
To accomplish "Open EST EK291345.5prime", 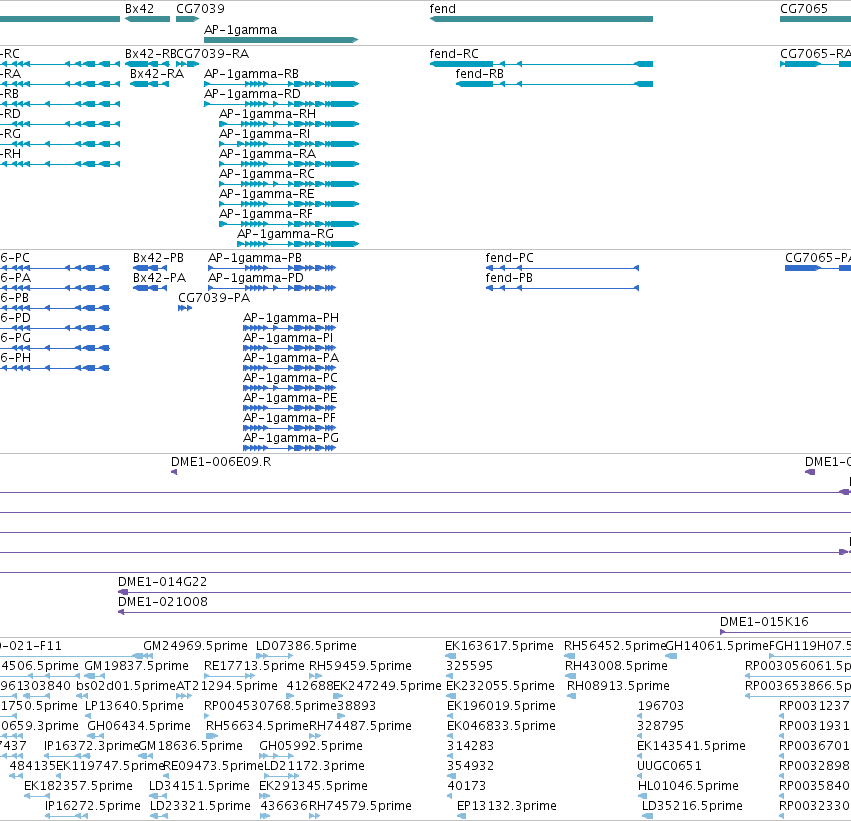I will click(313, 786).
